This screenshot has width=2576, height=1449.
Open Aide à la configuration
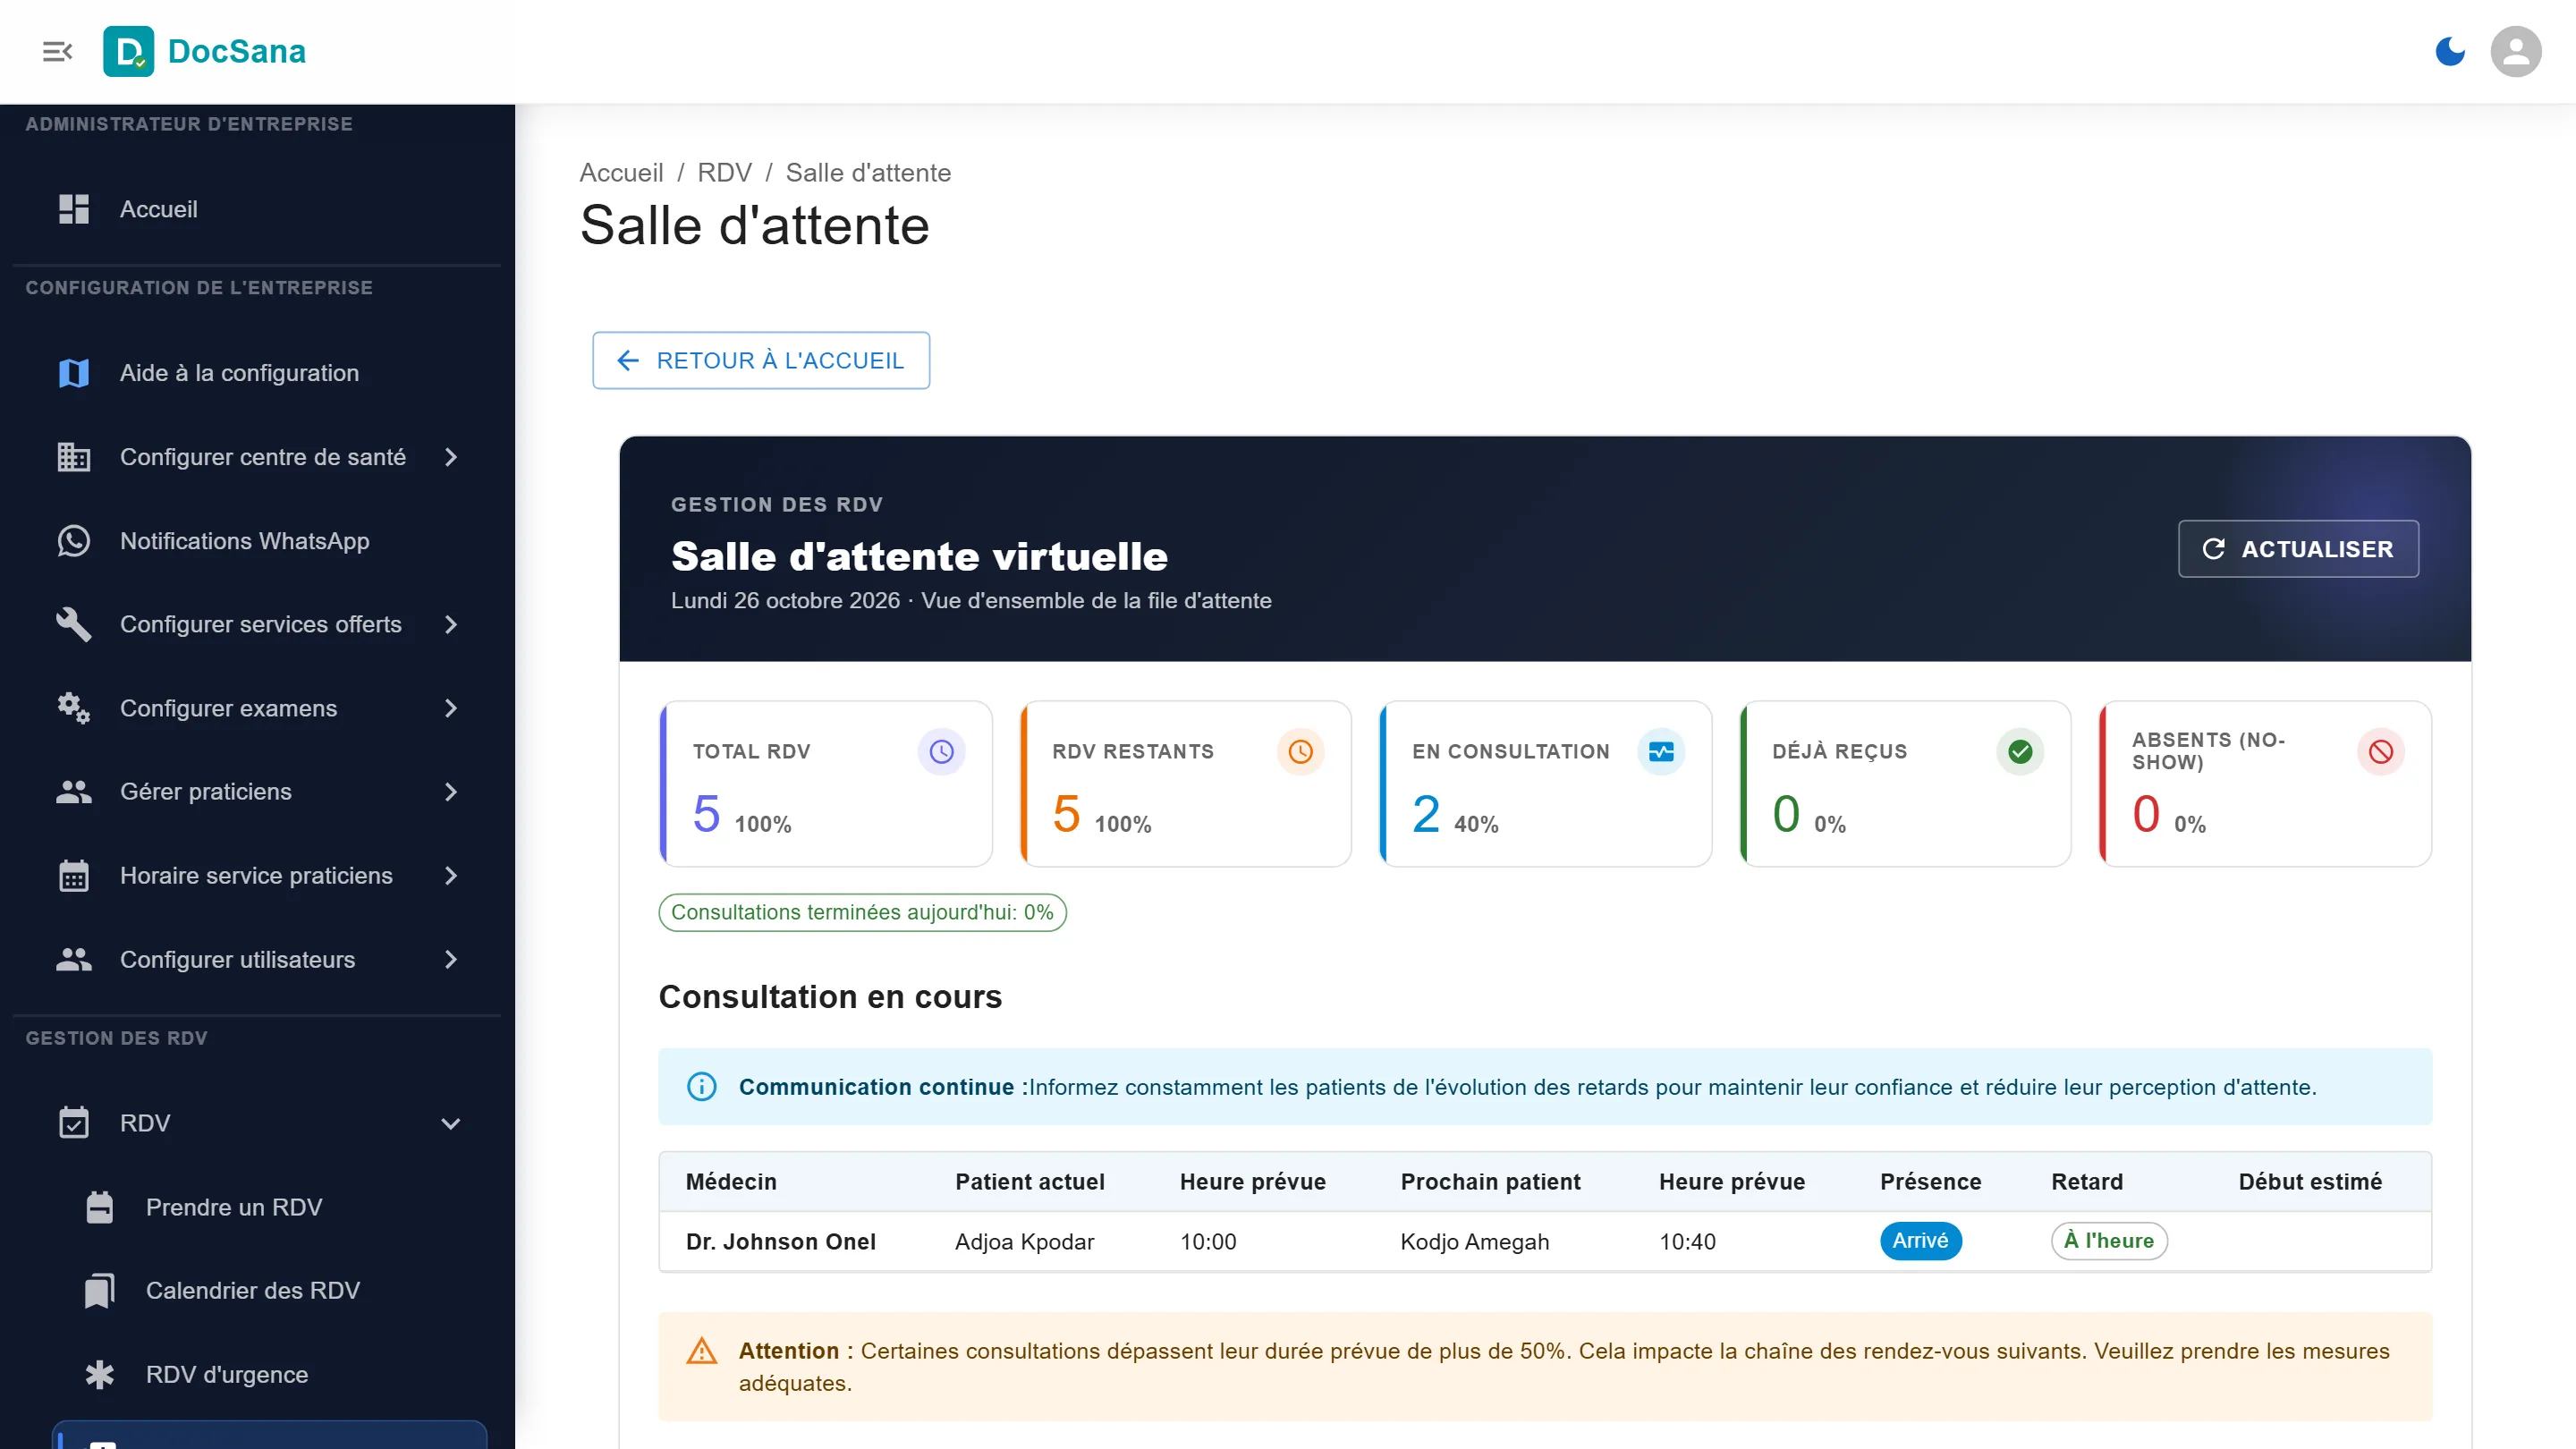257,373
